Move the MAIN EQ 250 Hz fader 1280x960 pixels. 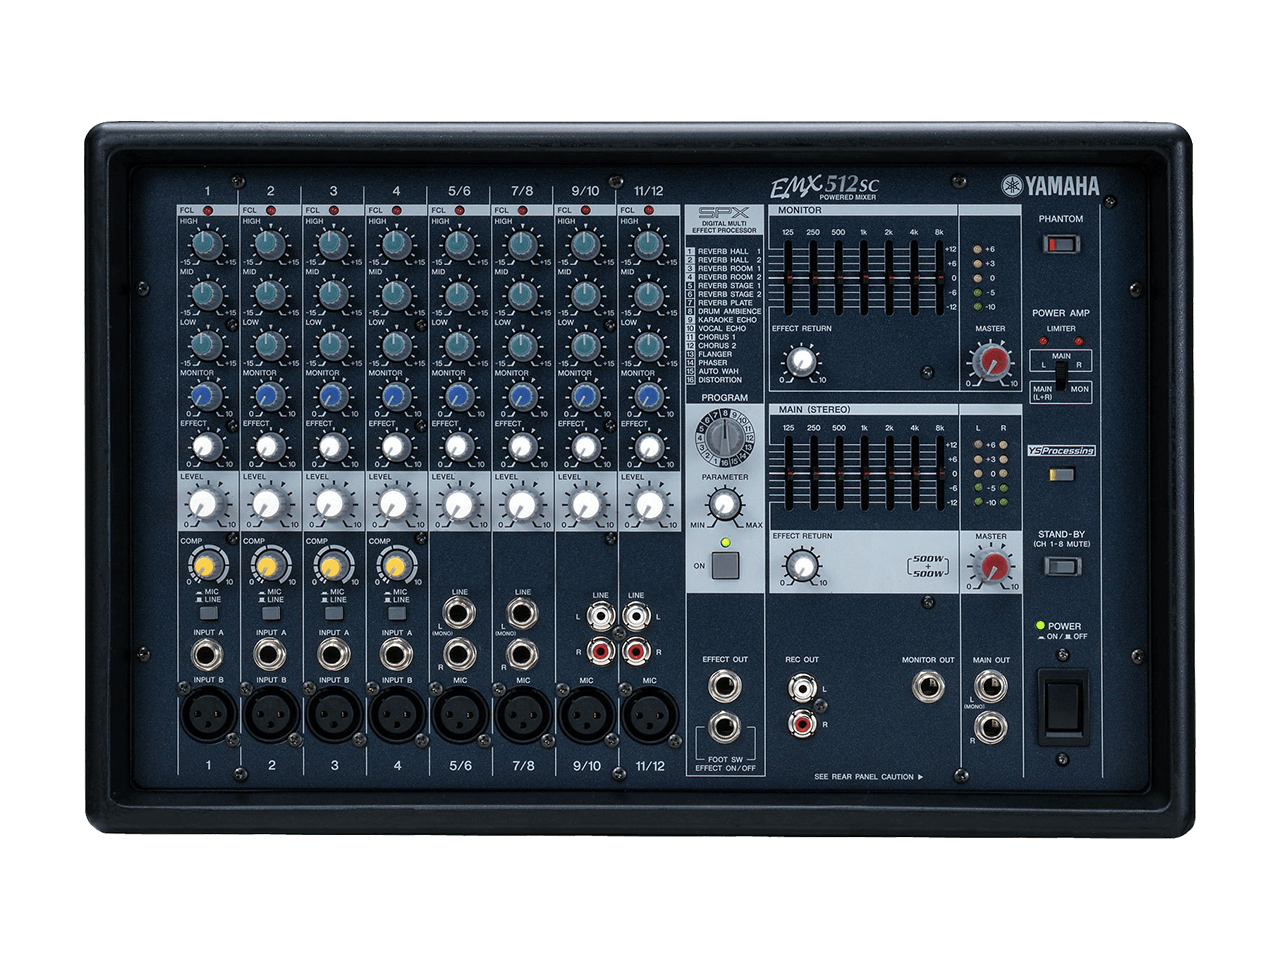[813, 472]
